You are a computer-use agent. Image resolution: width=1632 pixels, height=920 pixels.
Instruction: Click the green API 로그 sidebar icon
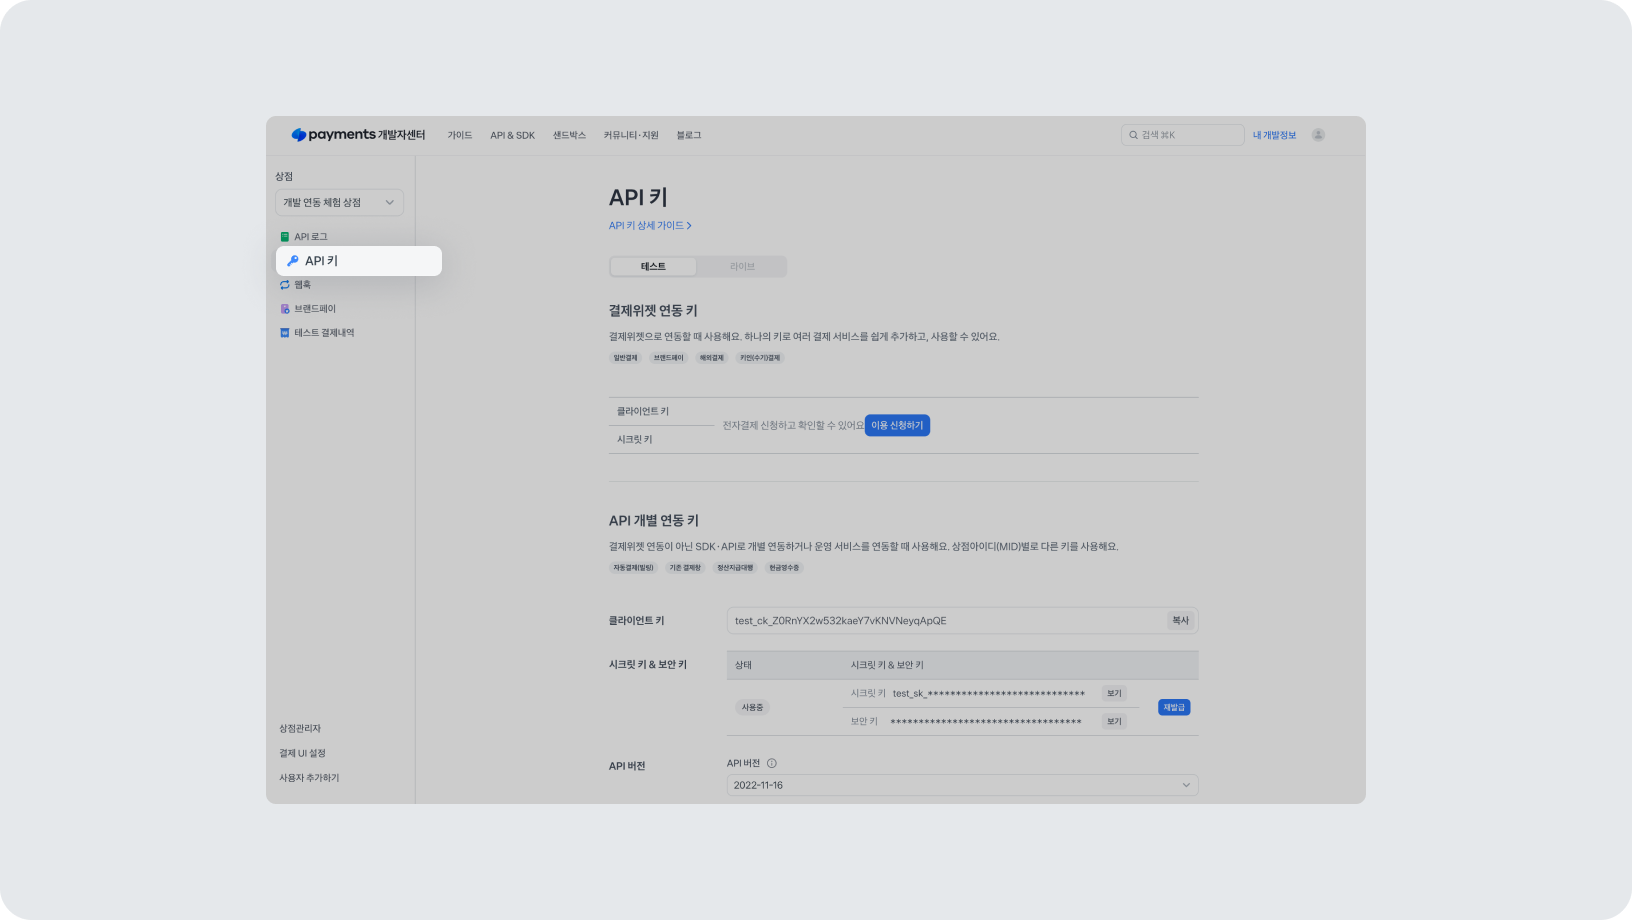click(285, 237)
